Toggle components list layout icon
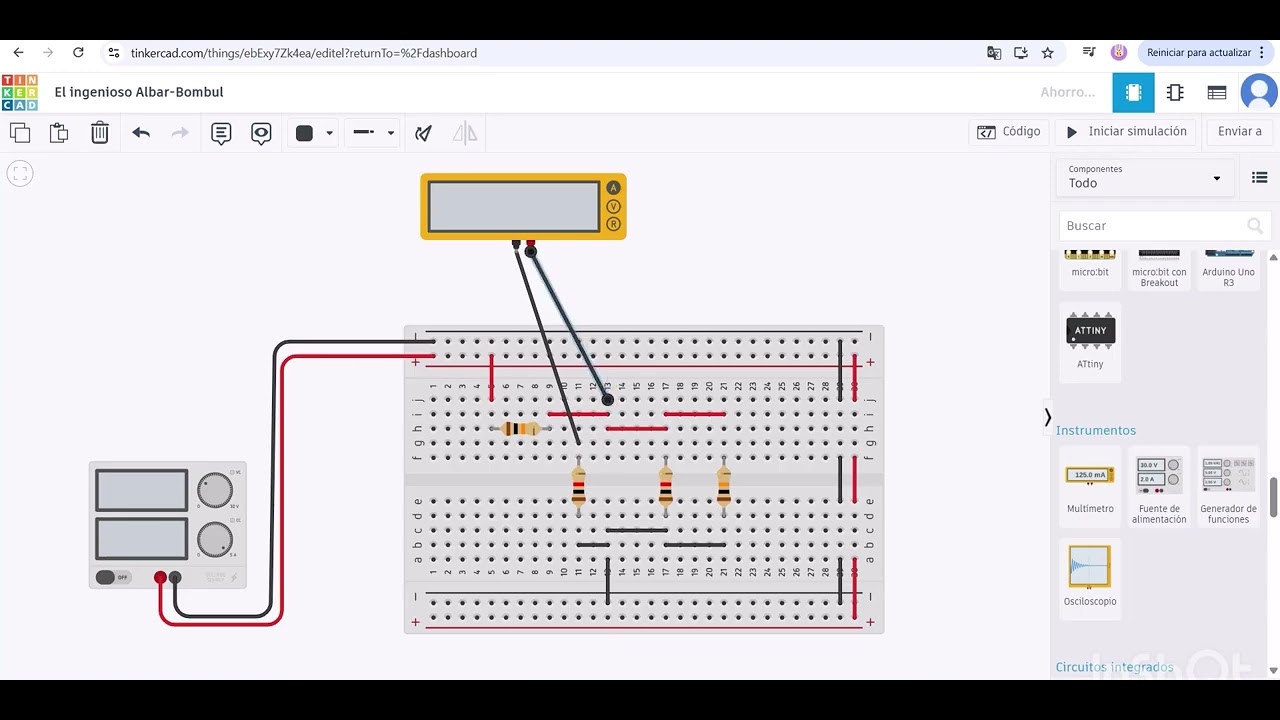This screenshot has height=720, width=1280. coord(1259,178)
